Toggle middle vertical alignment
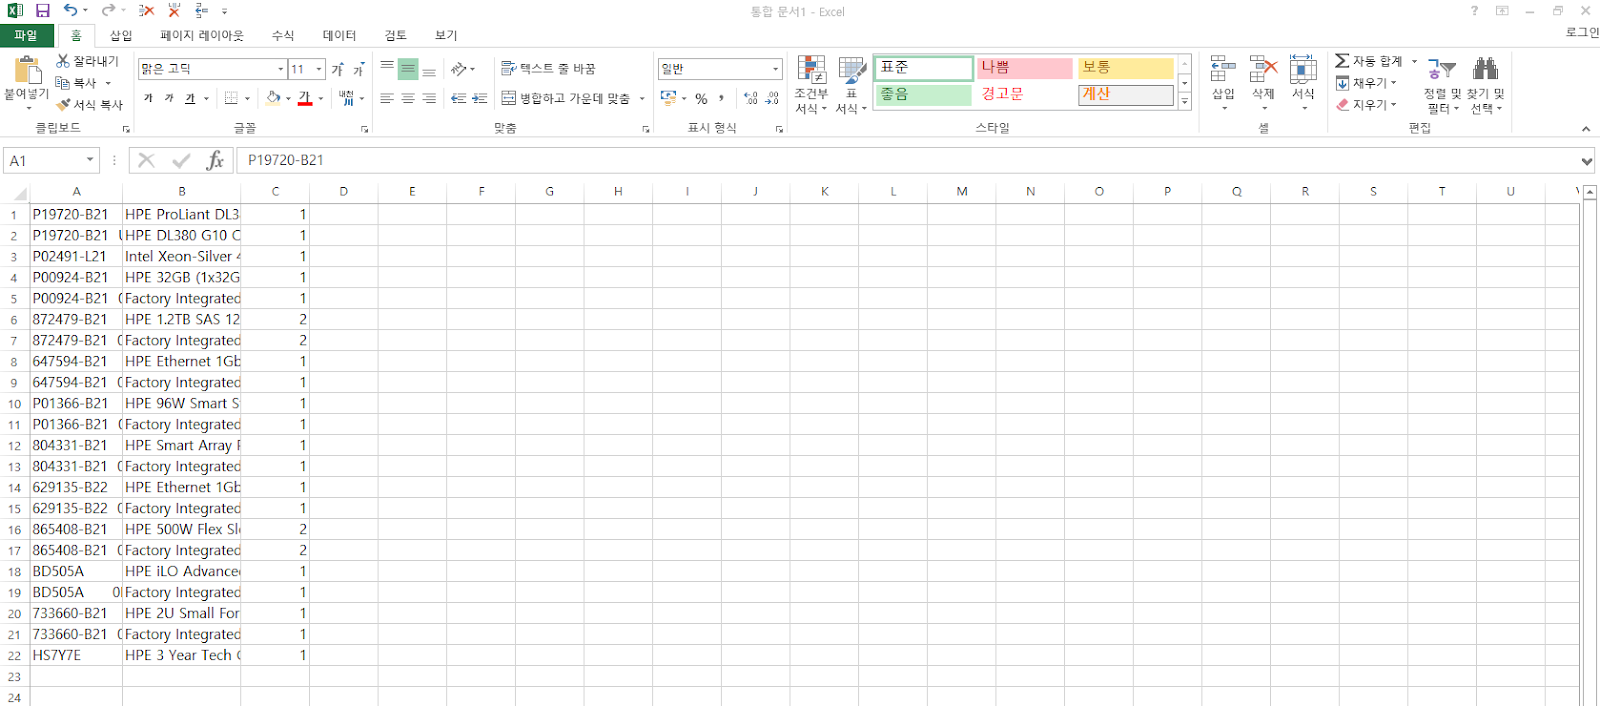 (408, 69)
